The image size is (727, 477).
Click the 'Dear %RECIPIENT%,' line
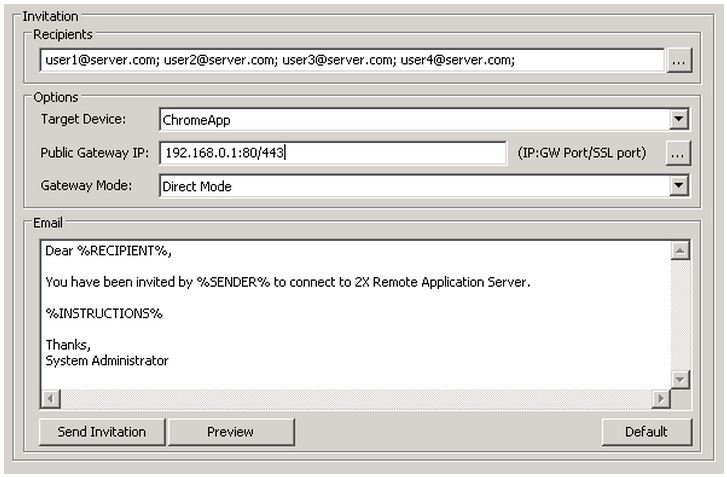[x=108, y=251]
